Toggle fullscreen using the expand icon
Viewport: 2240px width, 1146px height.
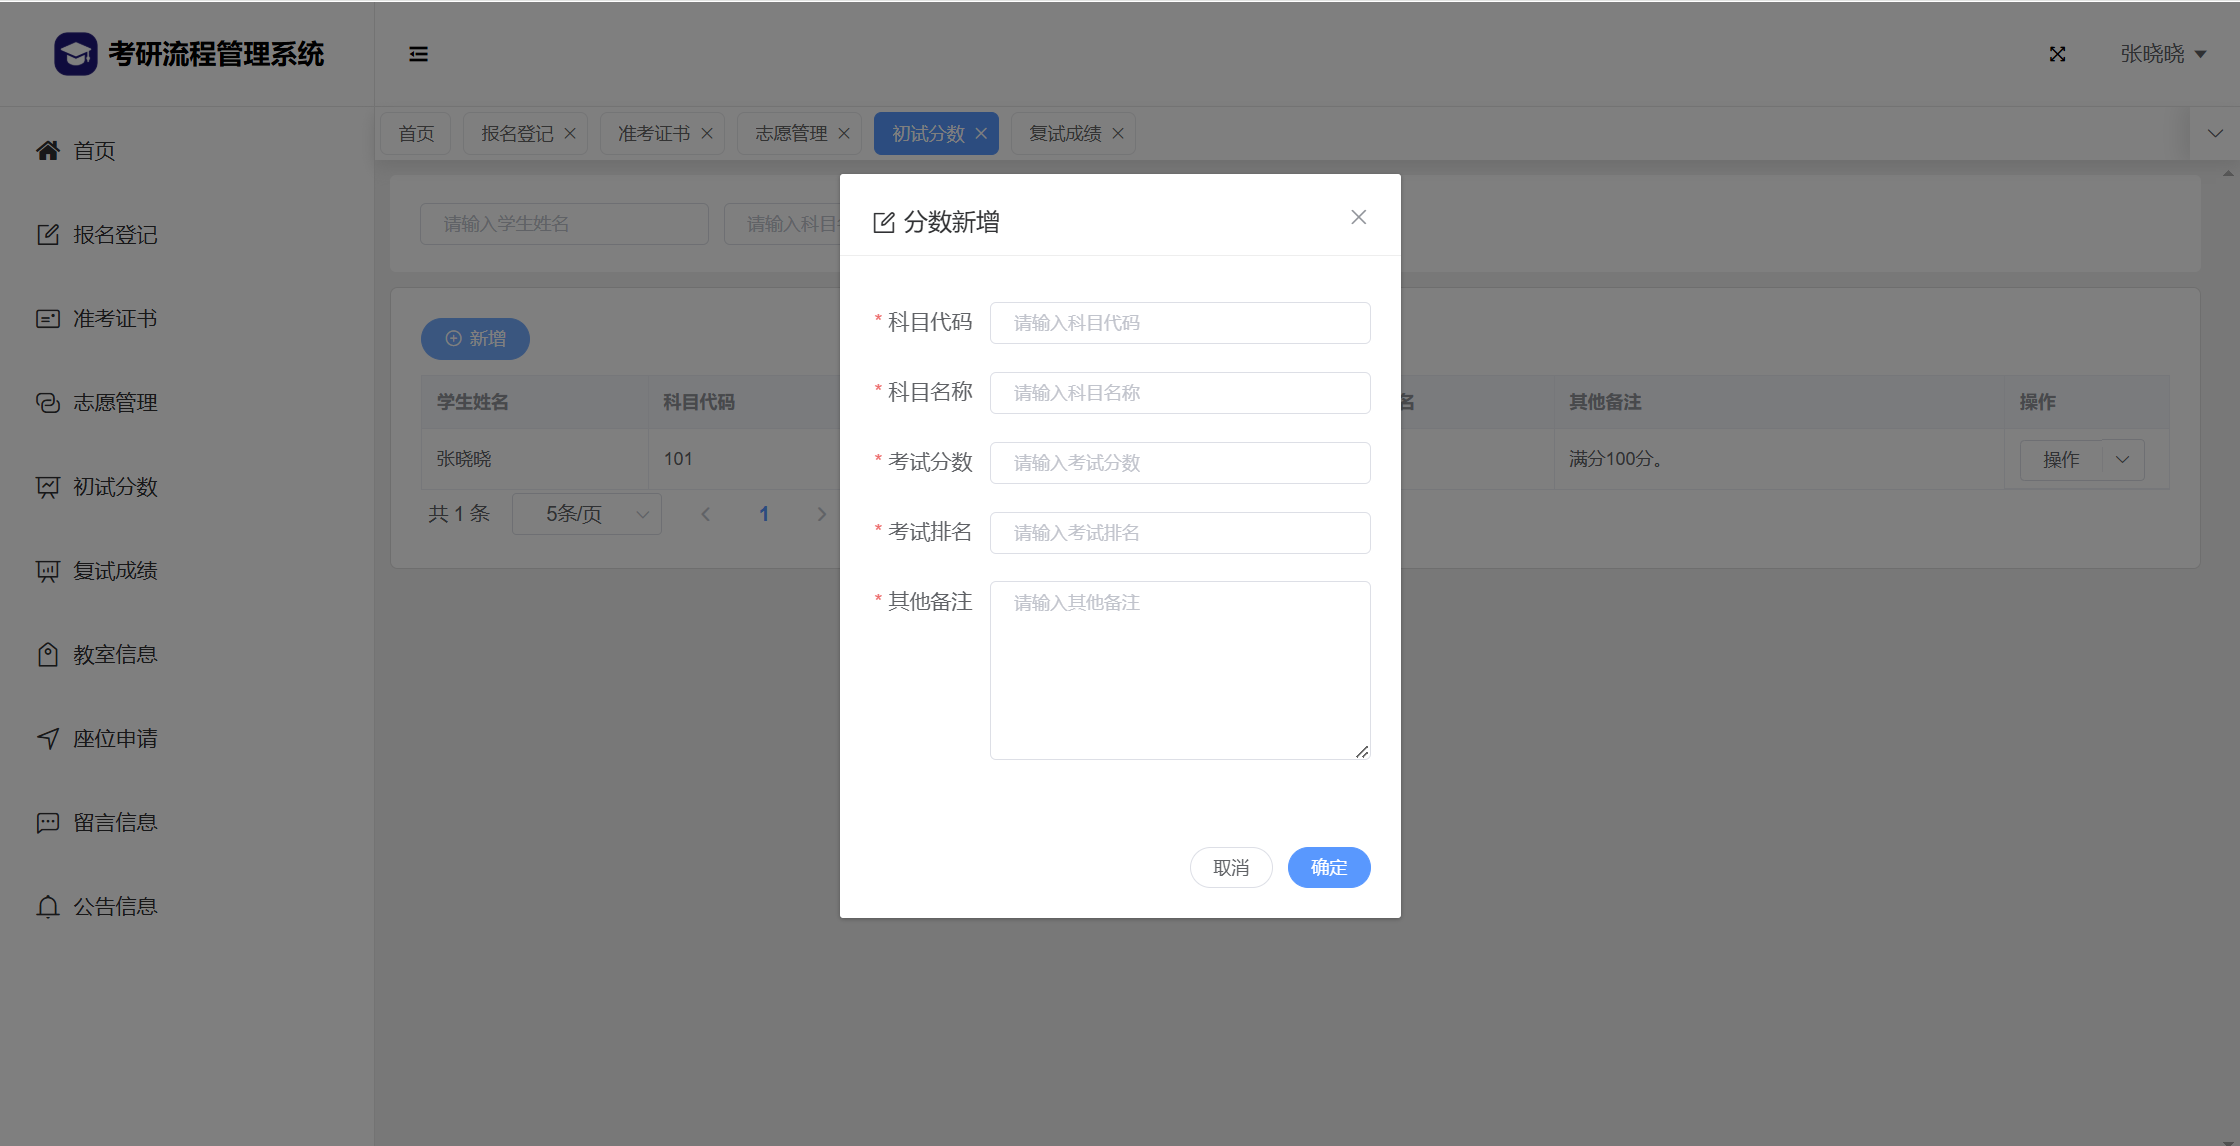point(2057,54)
